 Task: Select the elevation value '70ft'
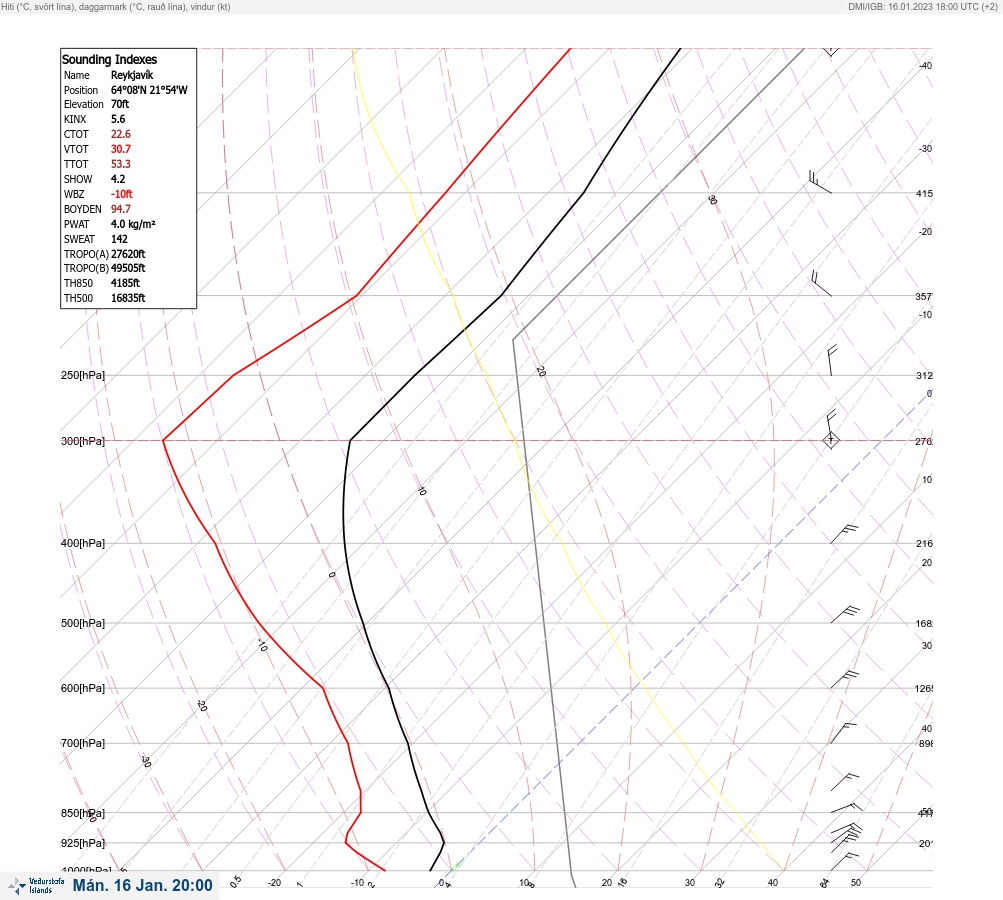120,104
